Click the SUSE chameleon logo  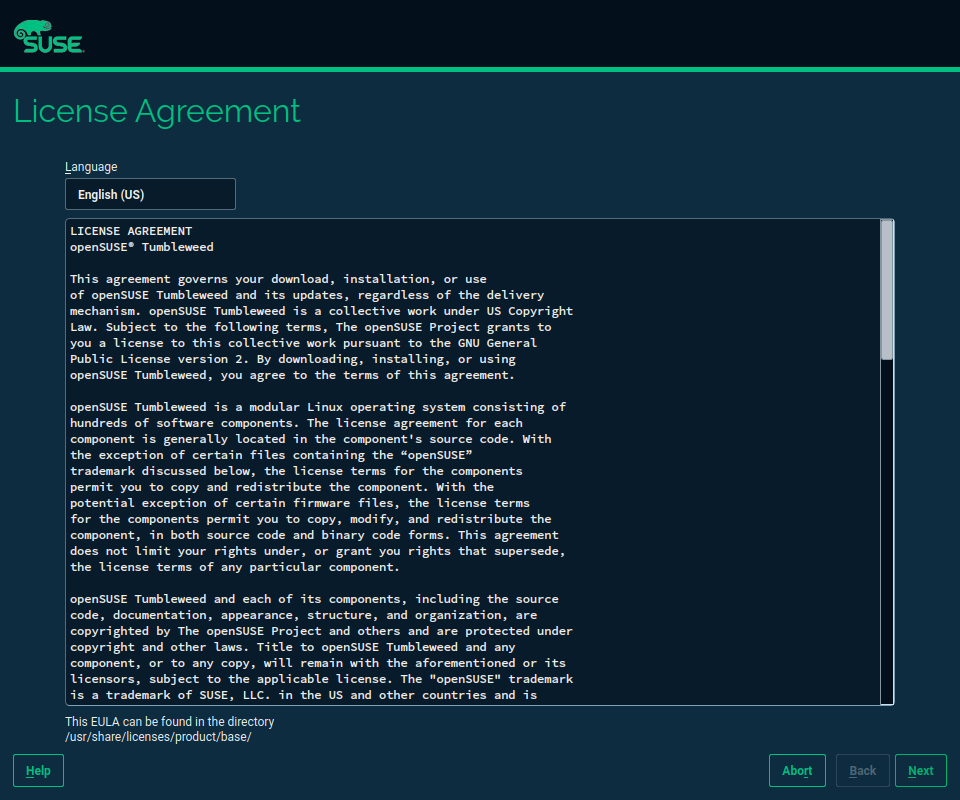coord(30,31)
